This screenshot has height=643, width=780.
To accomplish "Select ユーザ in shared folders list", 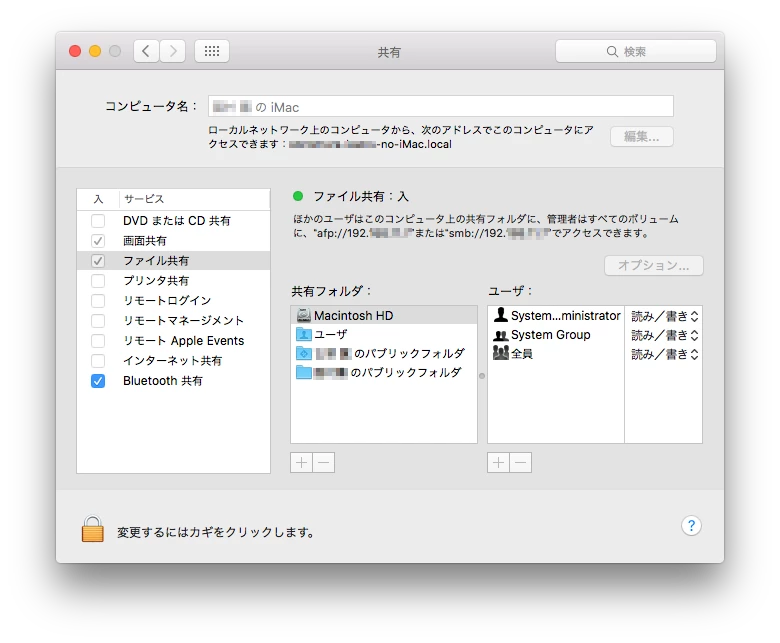I will coord(384,334).
